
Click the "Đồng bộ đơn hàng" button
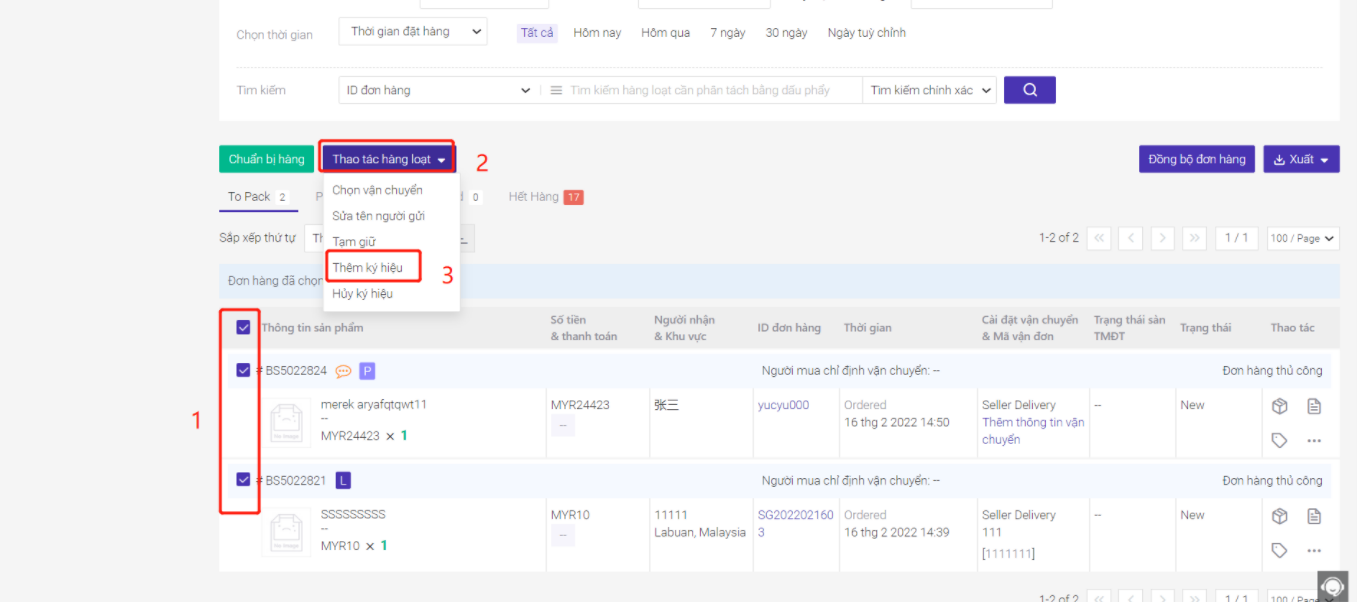[1196, 159]
